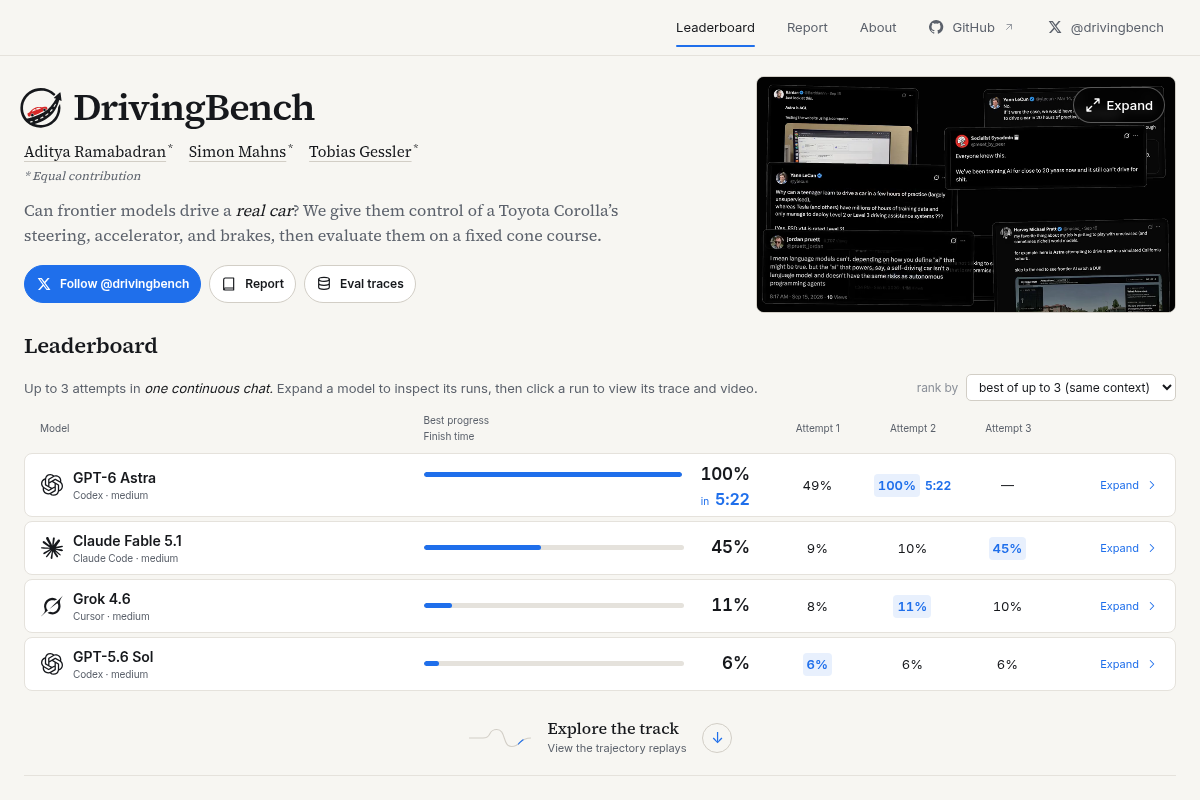
Task: Click the OpenAI logo in GPT-5.6 Sol row
Action: [x=52, y=664]
